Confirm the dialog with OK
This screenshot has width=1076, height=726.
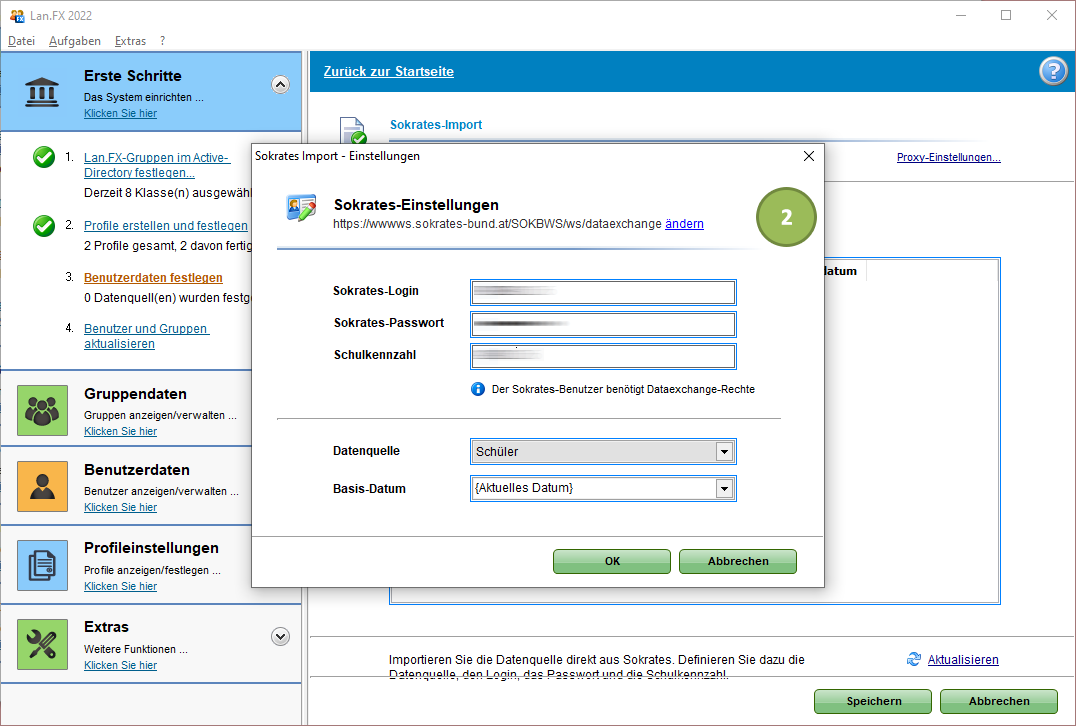611,561
